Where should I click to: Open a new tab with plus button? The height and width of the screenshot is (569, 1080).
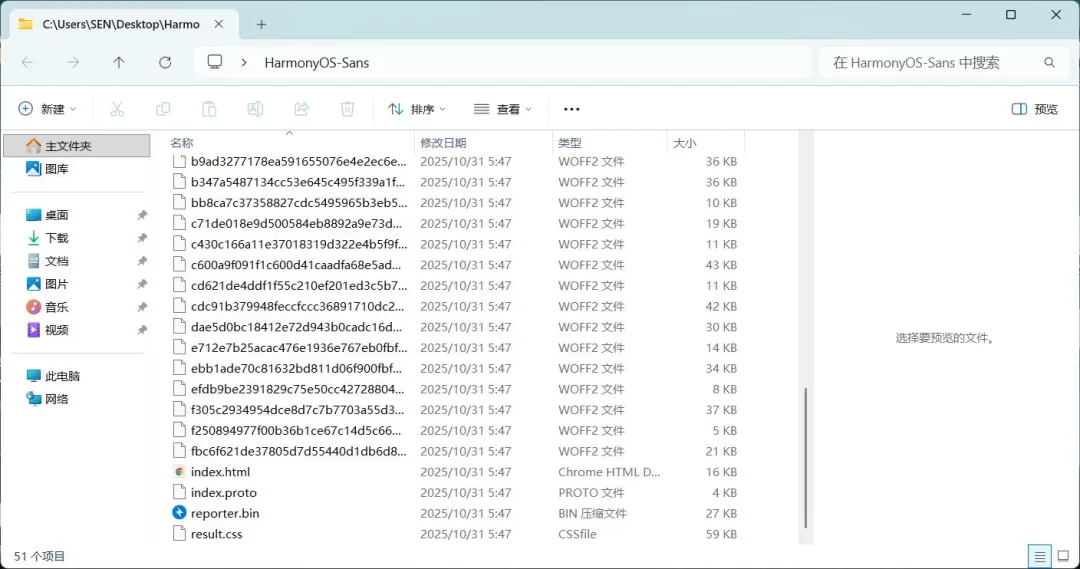pos(262,24)
